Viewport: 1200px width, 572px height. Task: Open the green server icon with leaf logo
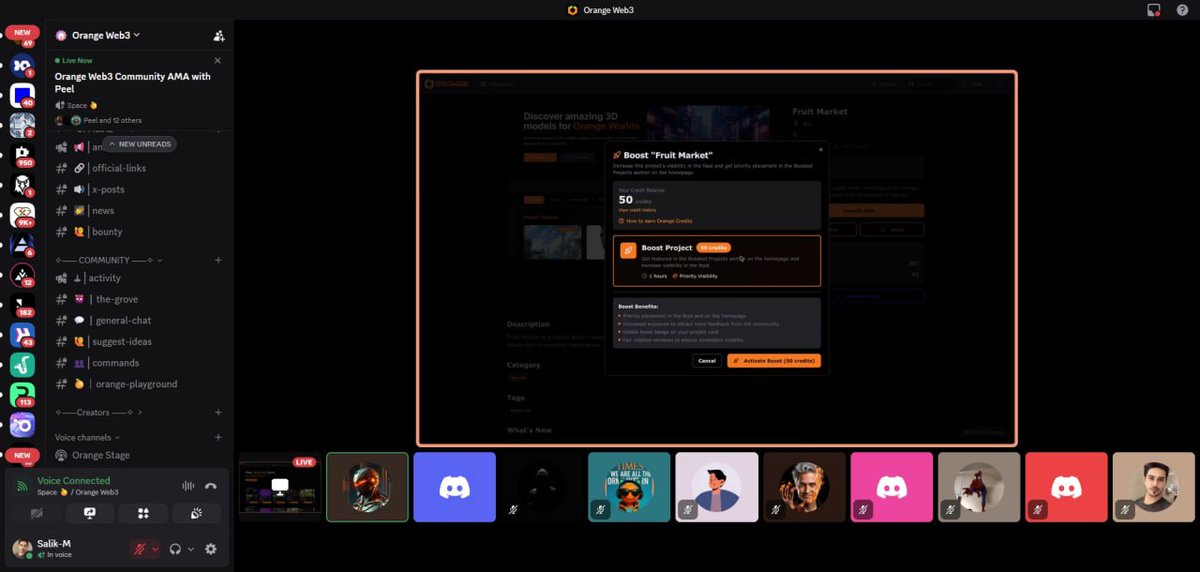(22, 365)
